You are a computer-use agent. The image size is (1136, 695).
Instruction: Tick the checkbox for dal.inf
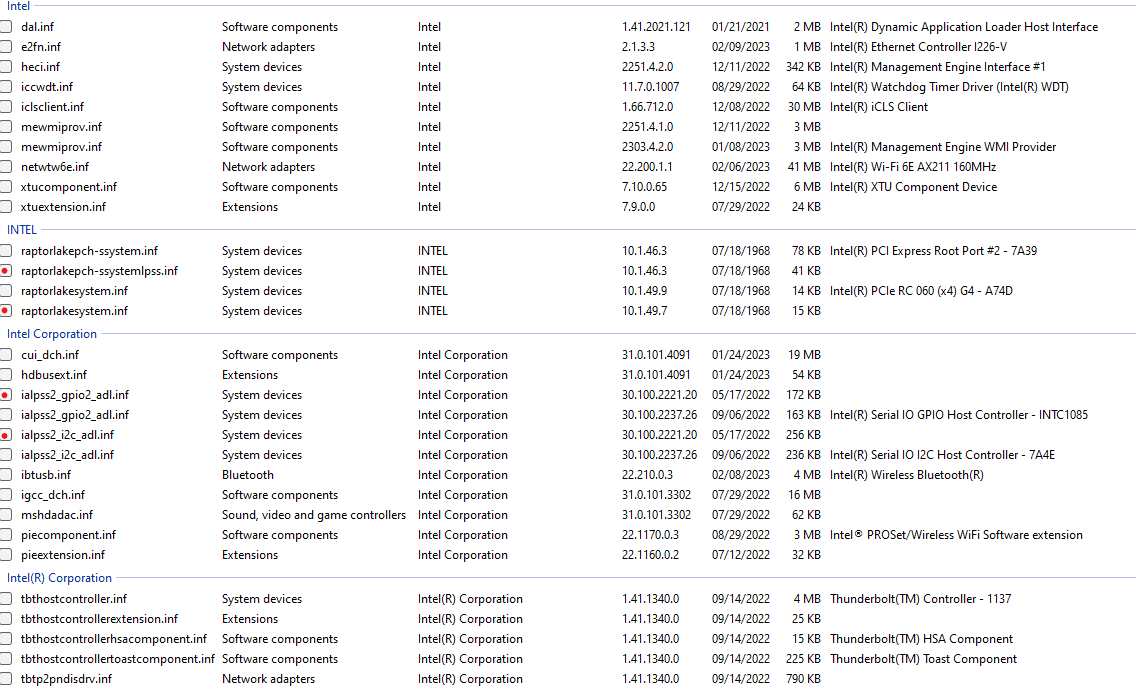click(x=6, y=27)
